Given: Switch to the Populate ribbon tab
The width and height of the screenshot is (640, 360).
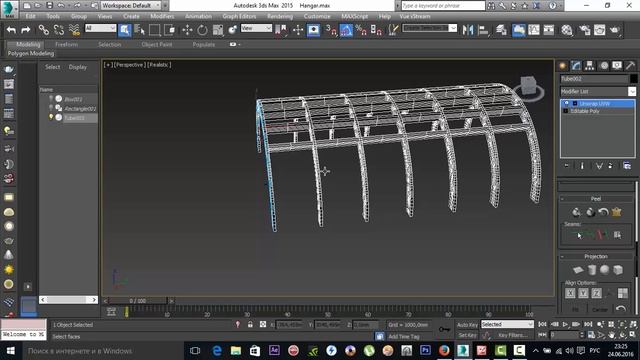Looking at the screenshot, I should coord(204,44).
